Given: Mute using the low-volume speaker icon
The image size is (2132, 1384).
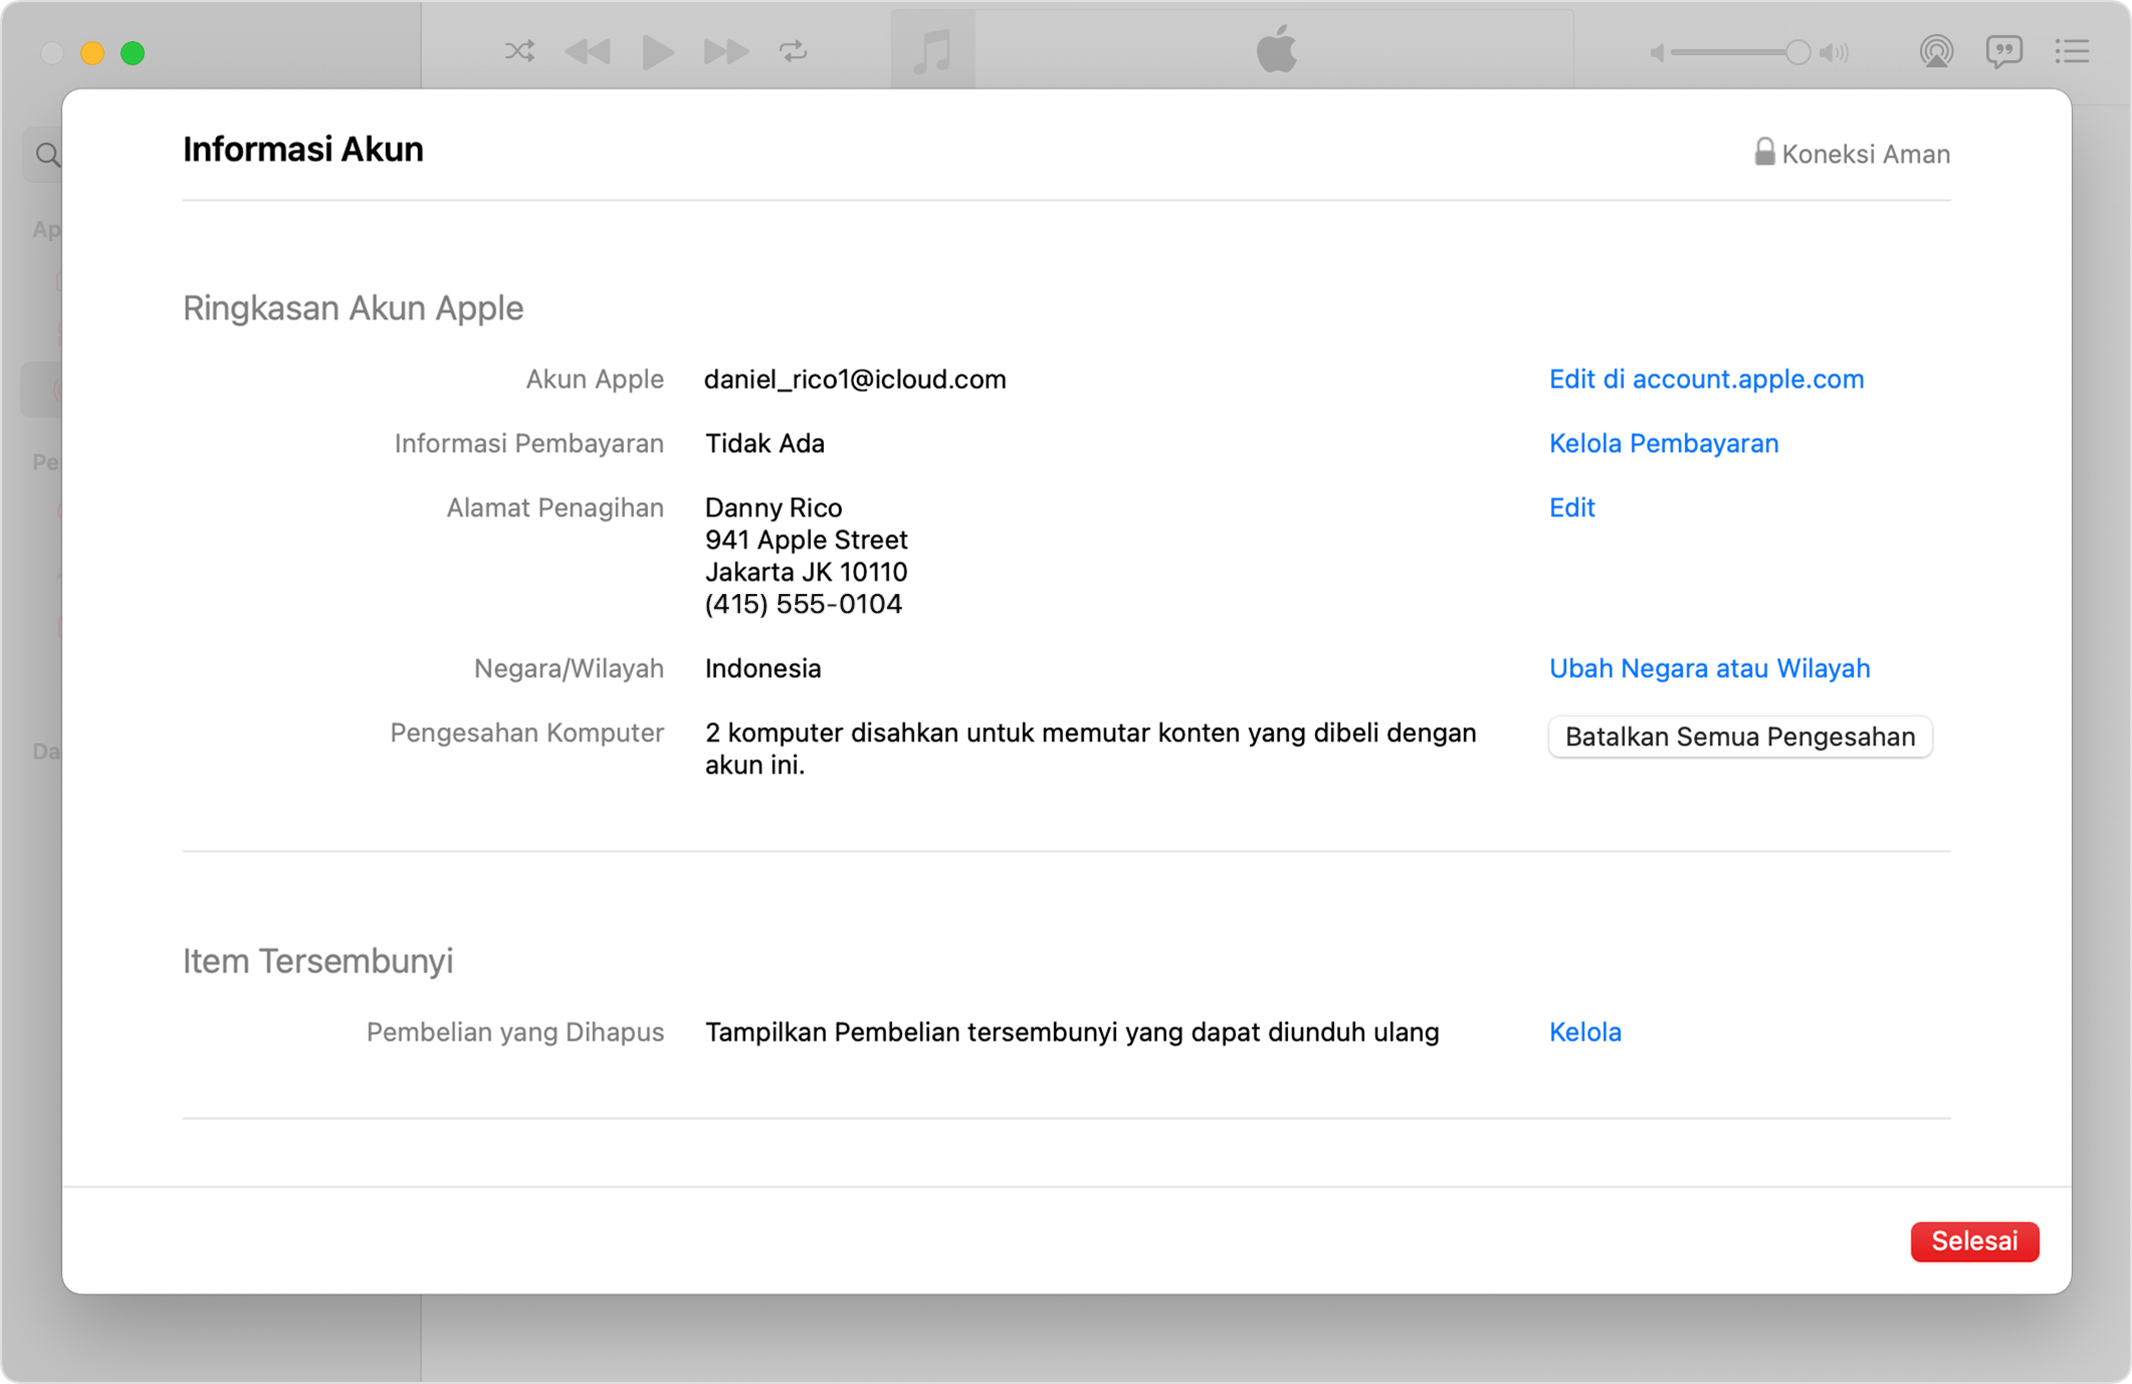Looking at the screenshot, I should pyautogui.click(x=1657, y=52).
